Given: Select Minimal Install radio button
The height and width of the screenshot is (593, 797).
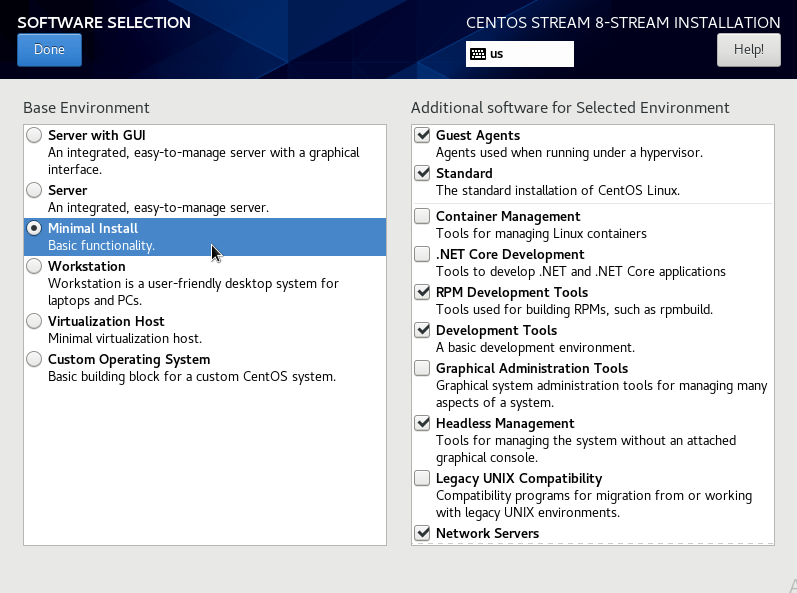Looking at the screenshot, I should coord(34,228).
